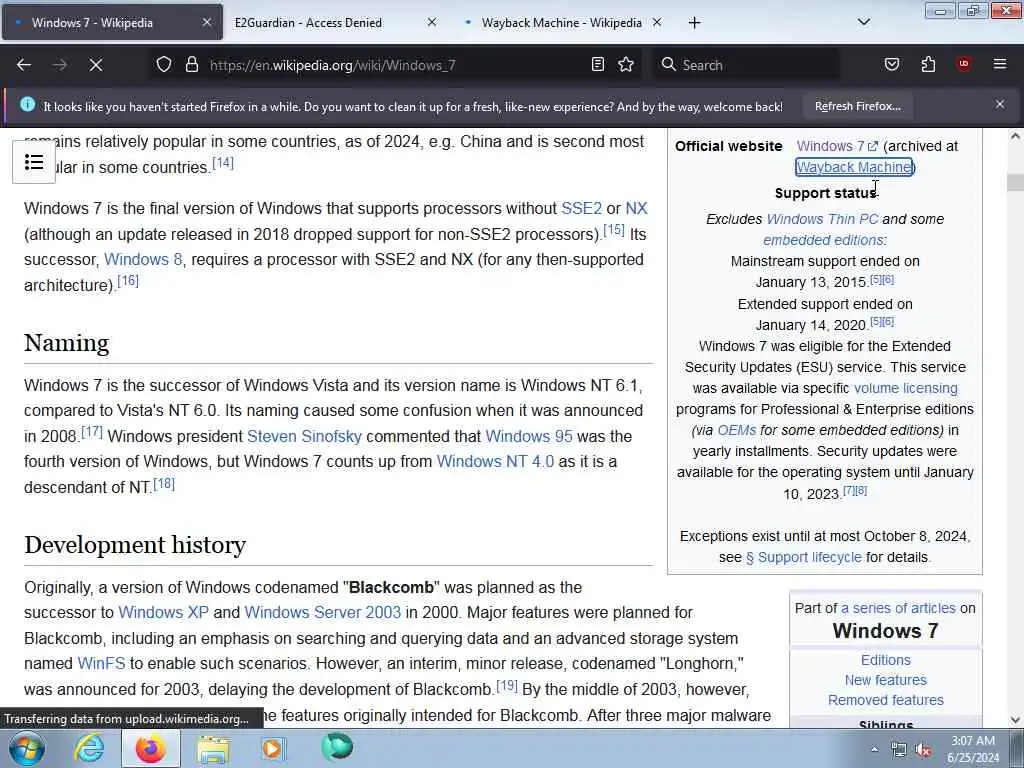The height and width of the screenshot is (768, 1024).
Task: Toggle reader view icon
Action: pos(598,65)
